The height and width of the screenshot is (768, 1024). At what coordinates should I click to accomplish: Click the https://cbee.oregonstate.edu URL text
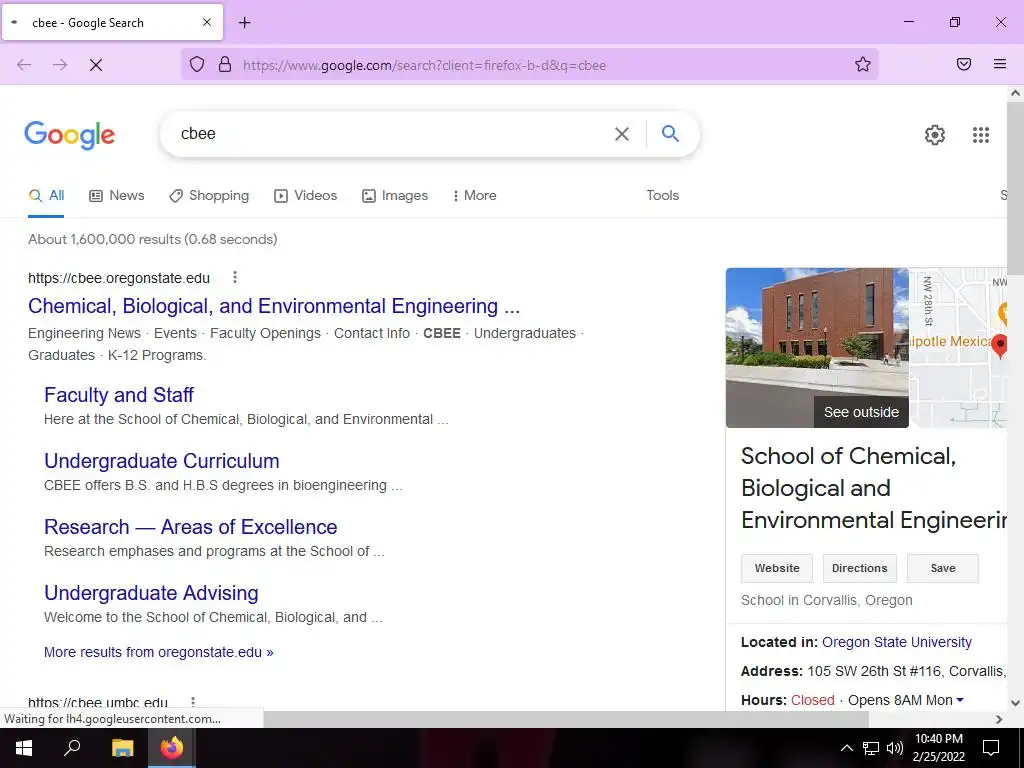tap(119, 278)
